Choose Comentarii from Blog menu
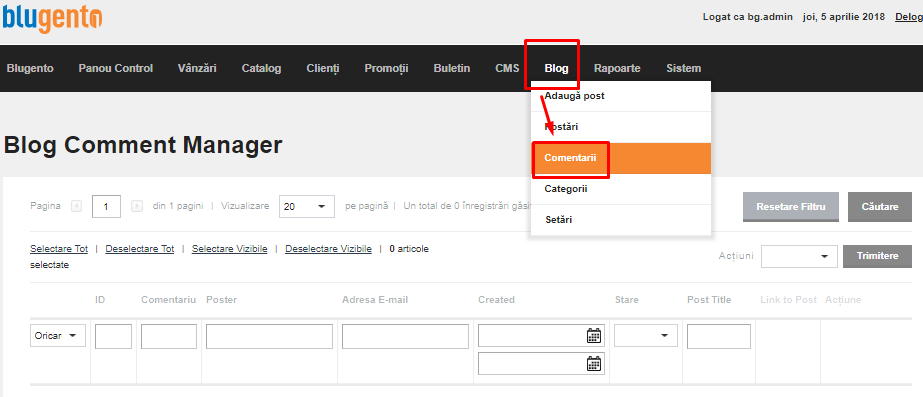923x397 pixels. point(621,158)
